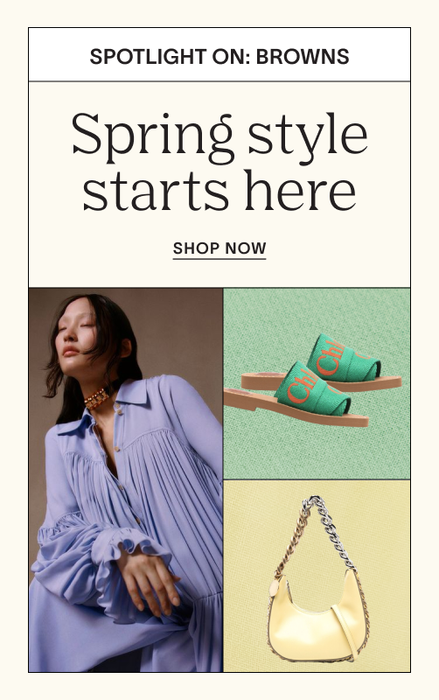Click the jeweled choker on the model

point(97,398)
